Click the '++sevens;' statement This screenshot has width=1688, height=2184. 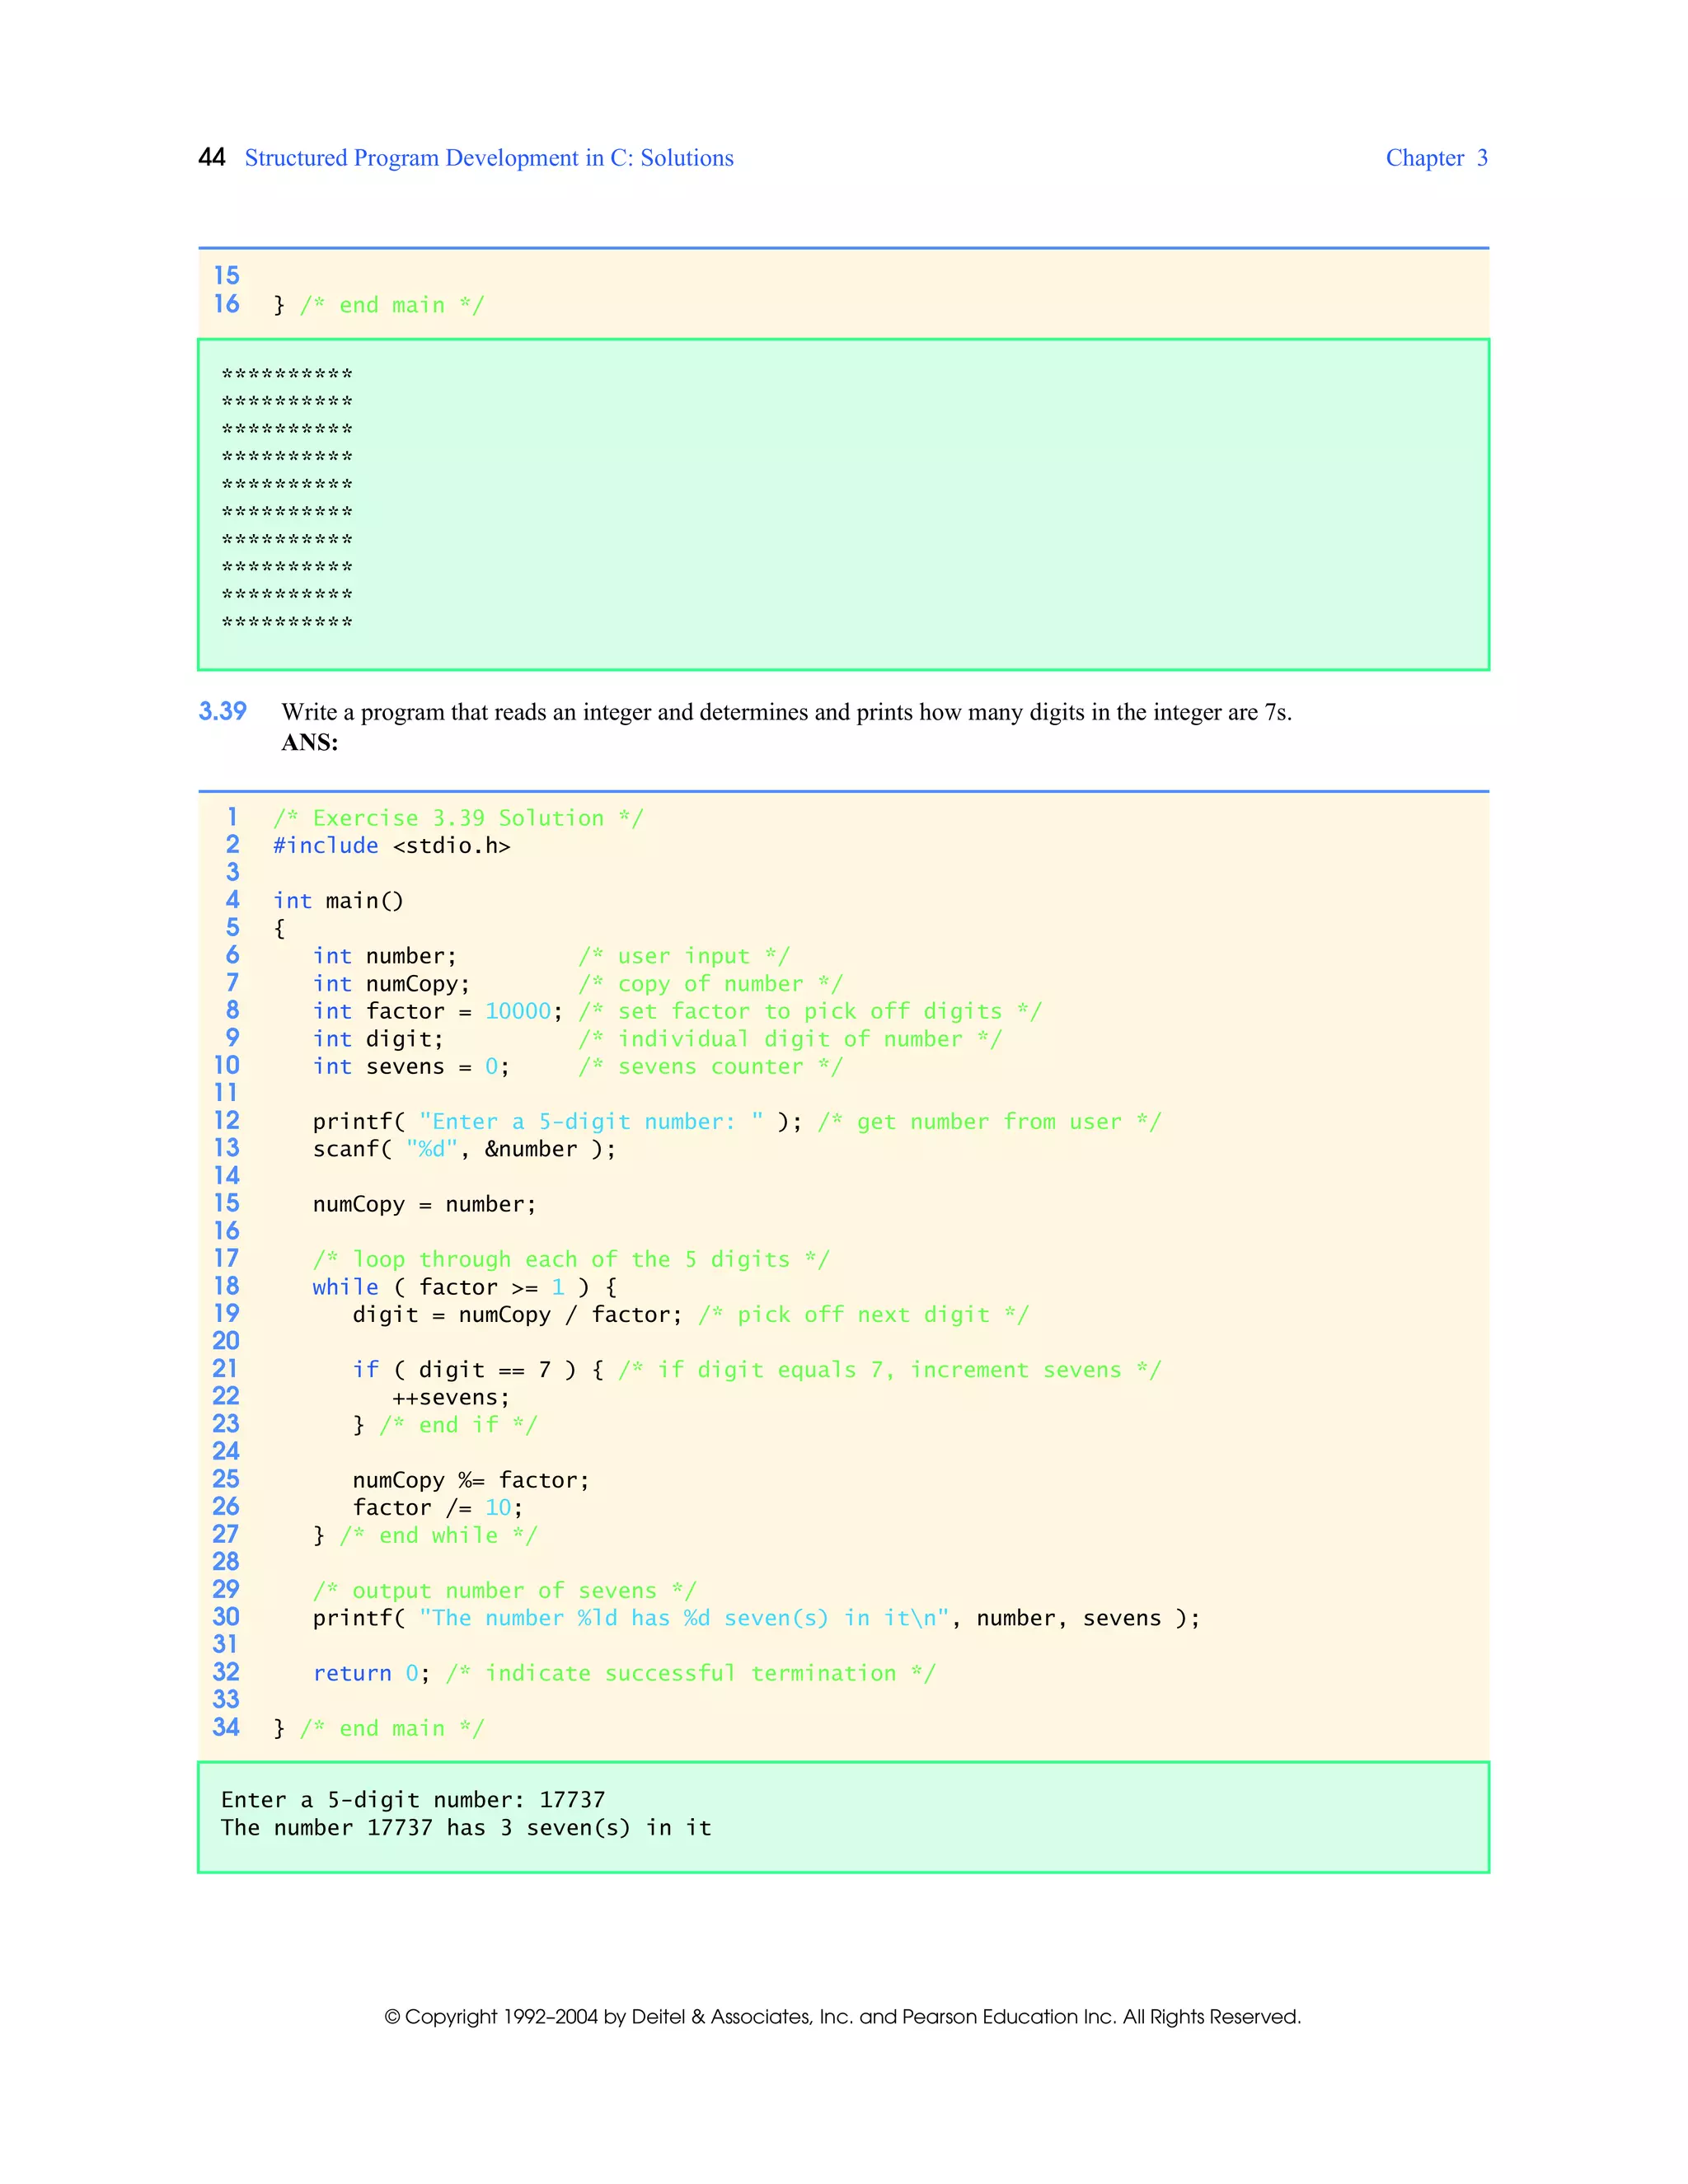coord(451,1398)
